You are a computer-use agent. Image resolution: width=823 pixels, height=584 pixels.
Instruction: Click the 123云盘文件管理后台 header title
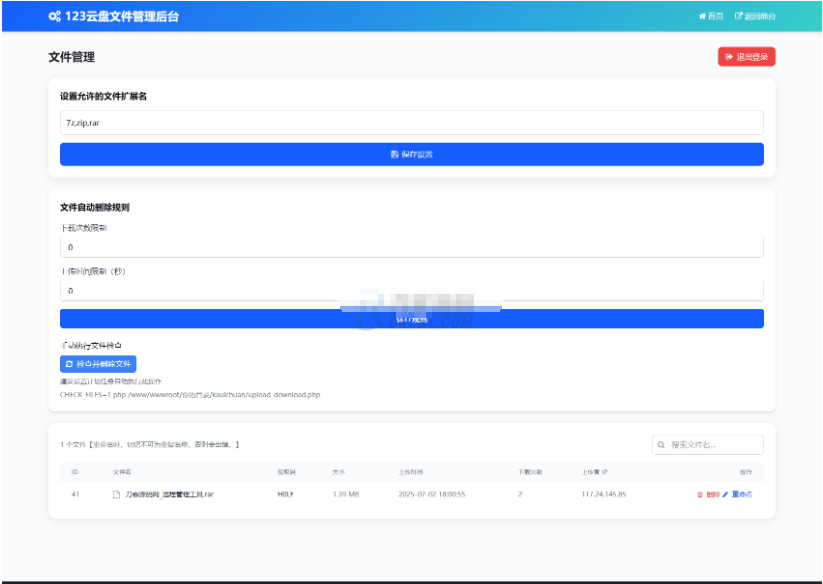[x=121, y=16]
